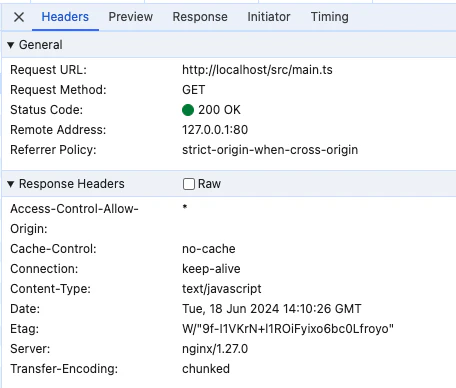Open the Response tab

[x=200, y=17]
